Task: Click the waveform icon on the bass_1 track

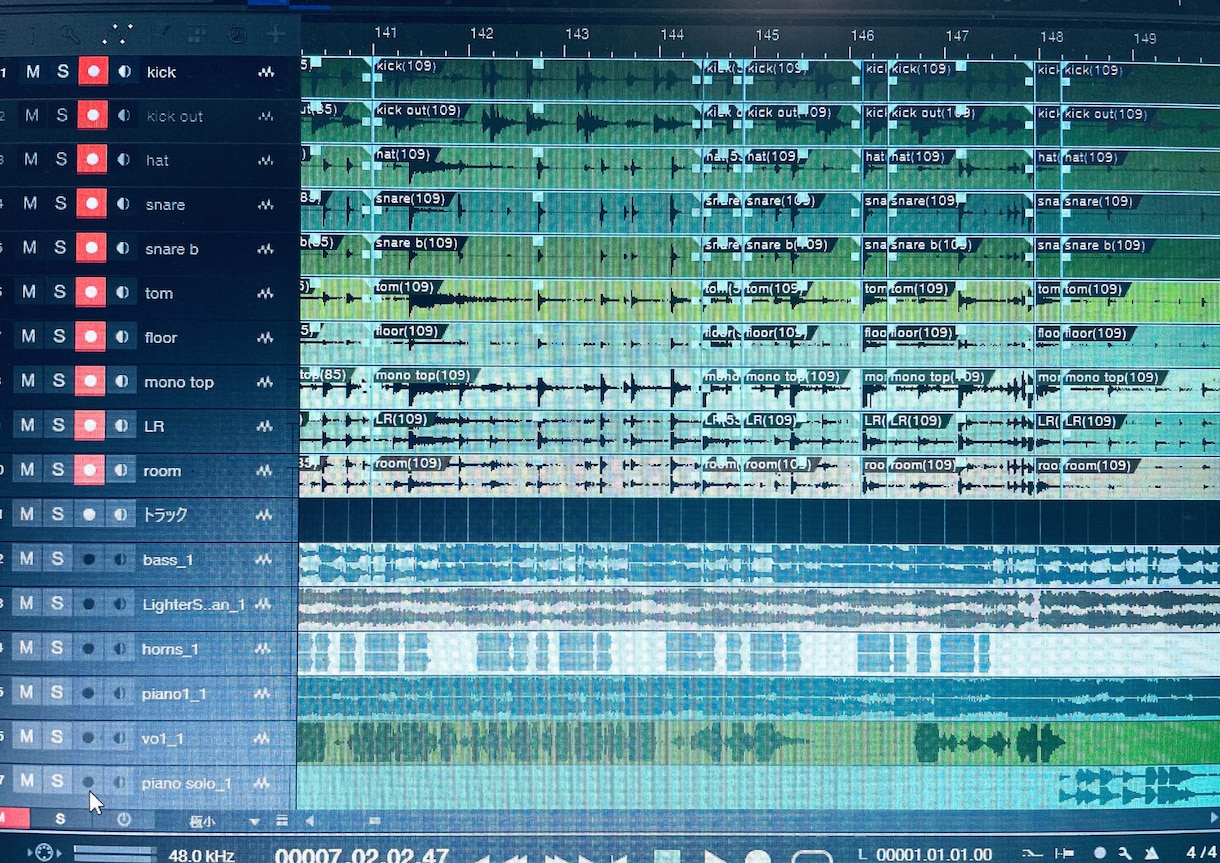Action: point(264,560)
